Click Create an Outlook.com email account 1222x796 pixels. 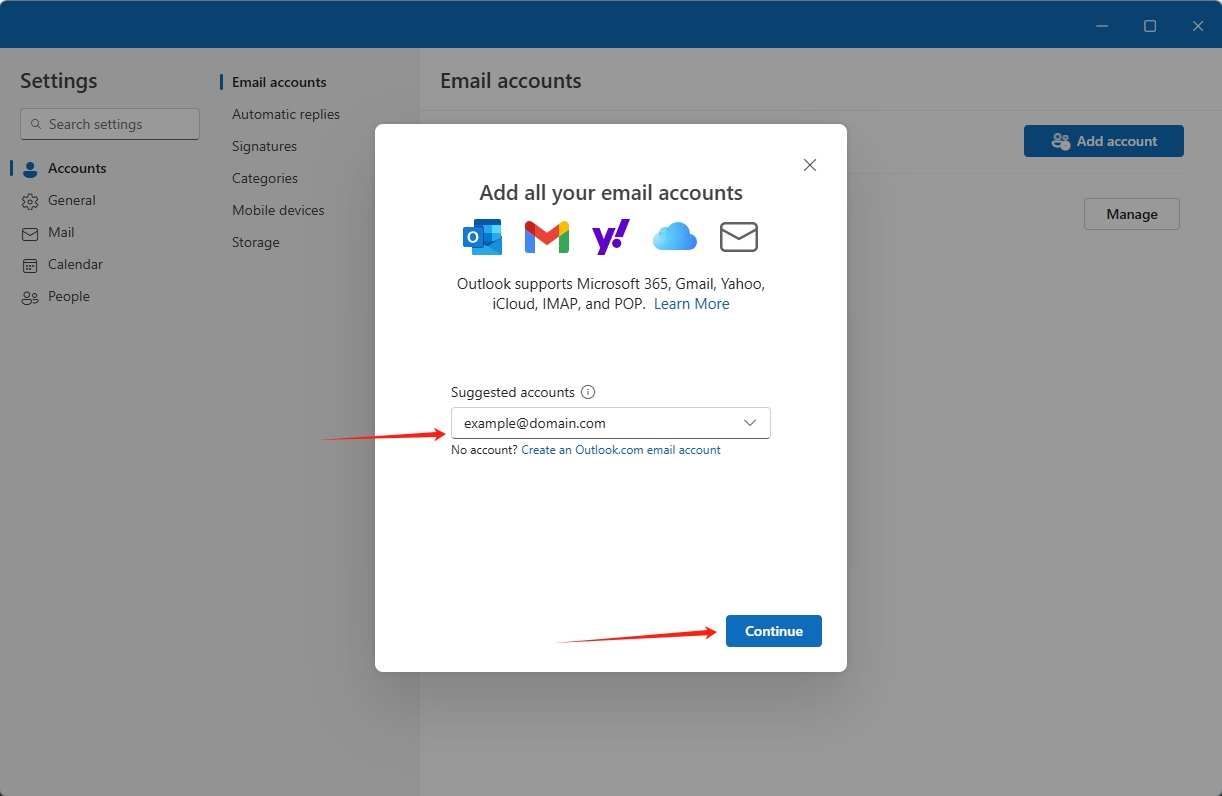pyautogui.click(x=621, y=449)
